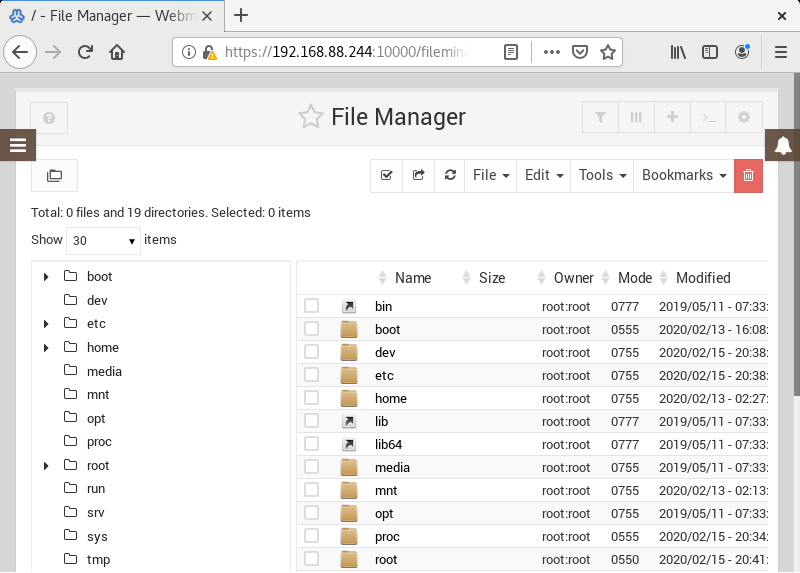Check the box for home row

pos(311,397)
